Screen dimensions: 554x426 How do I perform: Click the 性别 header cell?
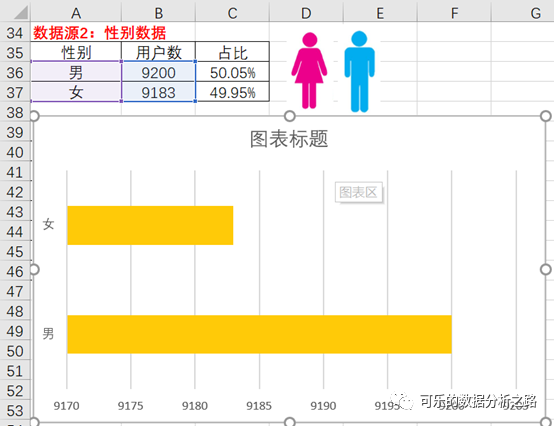pos(76,52)
